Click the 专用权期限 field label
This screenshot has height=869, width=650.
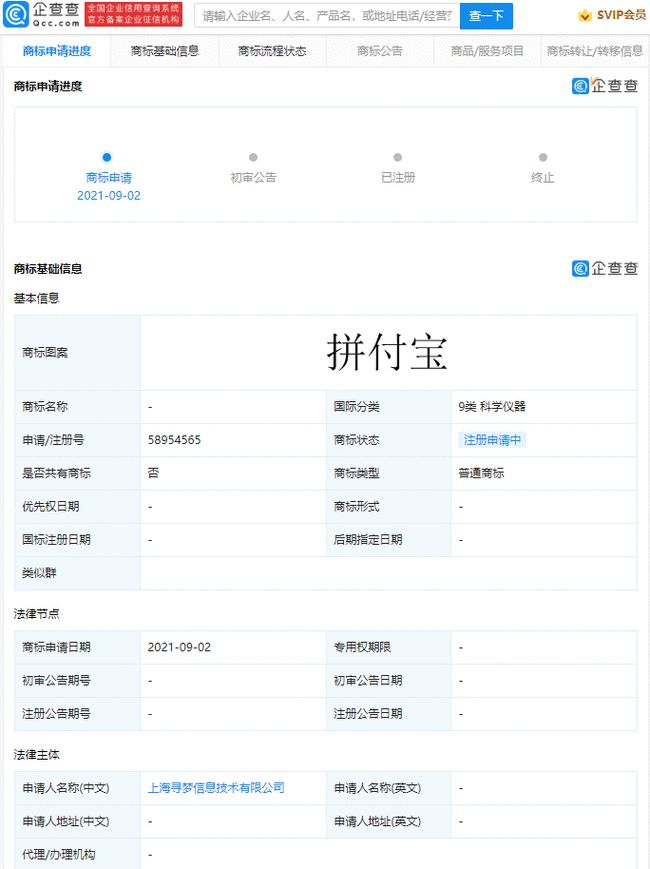(362, 647)
